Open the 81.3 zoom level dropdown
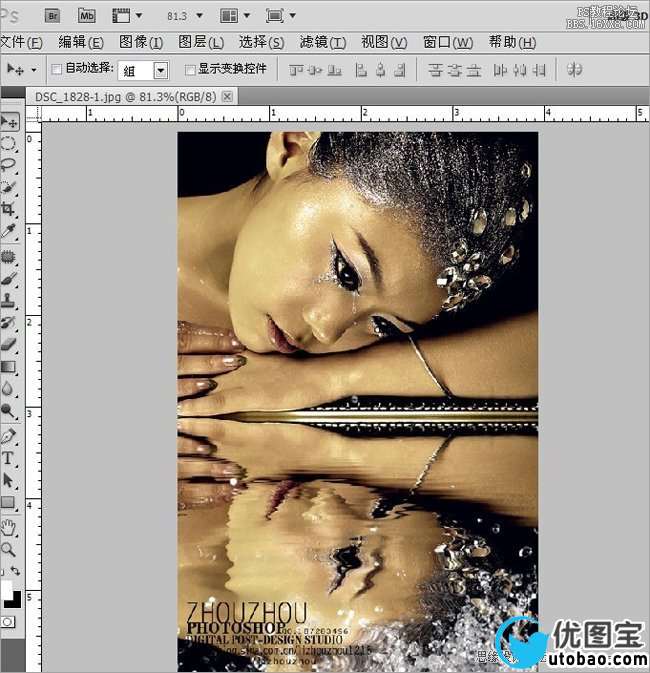 coord(199,15)
